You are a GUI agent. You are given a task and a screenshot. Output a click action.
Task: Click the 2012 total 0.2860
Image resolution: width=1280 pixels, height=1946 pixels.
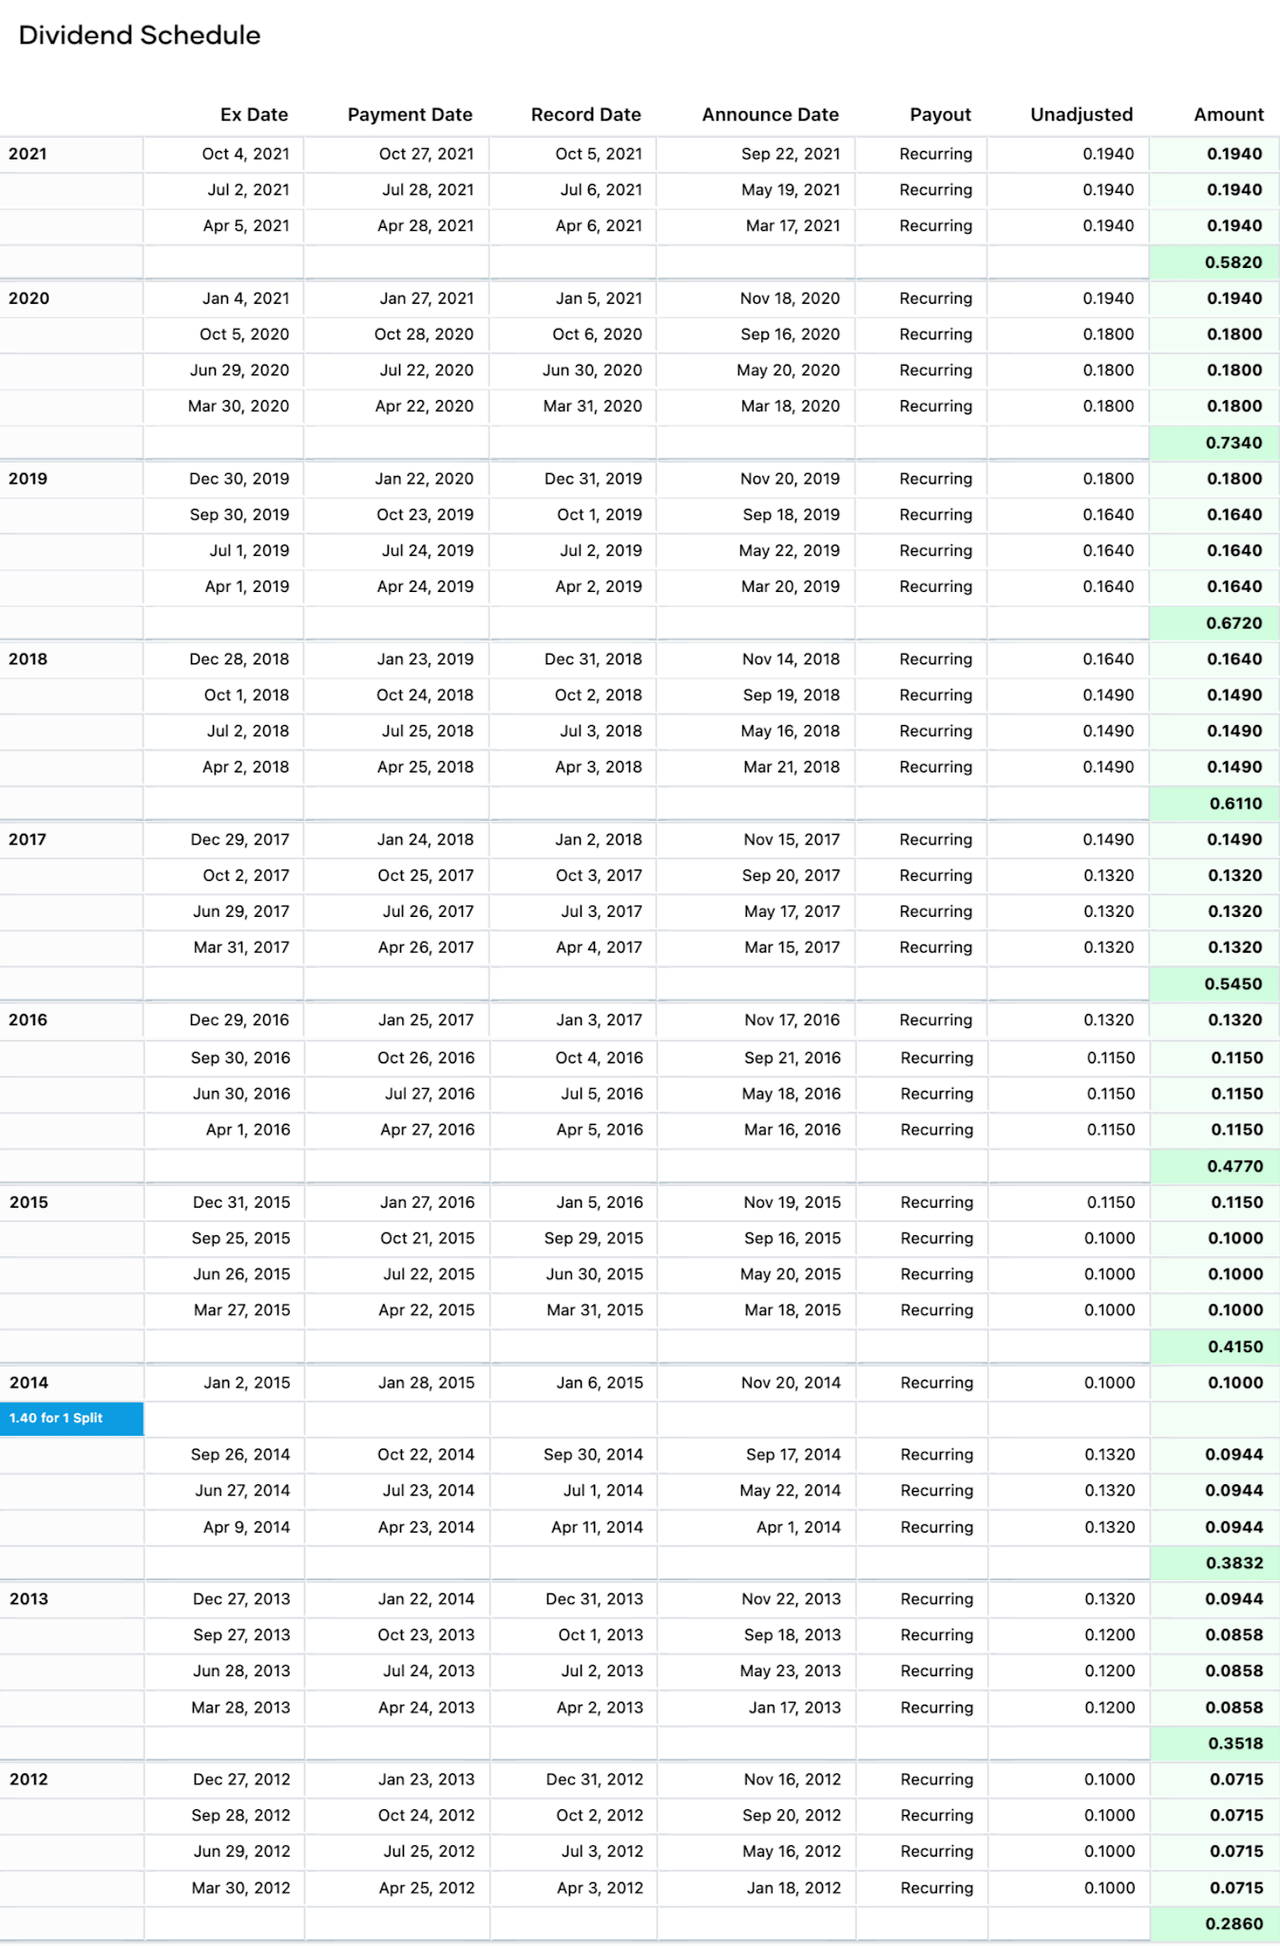coord(1235,1924)
